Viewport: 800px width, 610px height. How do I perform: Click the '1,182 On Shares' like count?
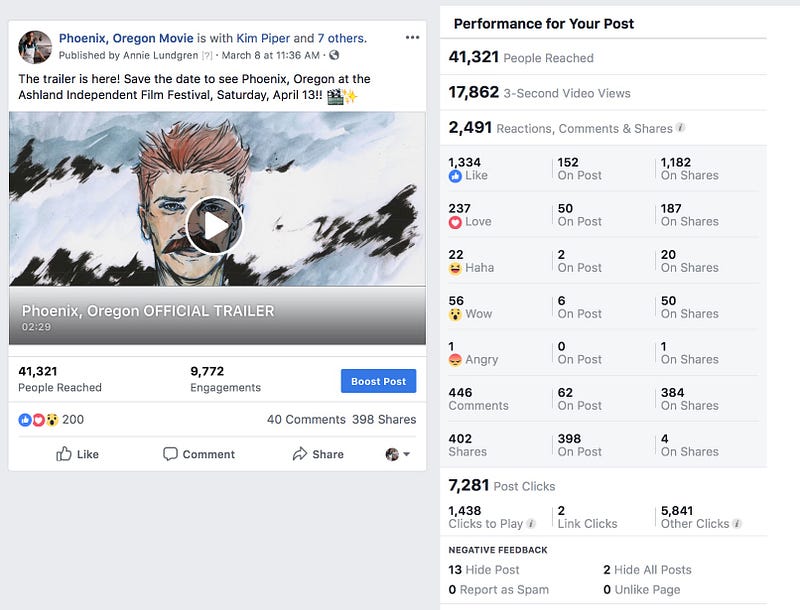(x=690, y=169)
